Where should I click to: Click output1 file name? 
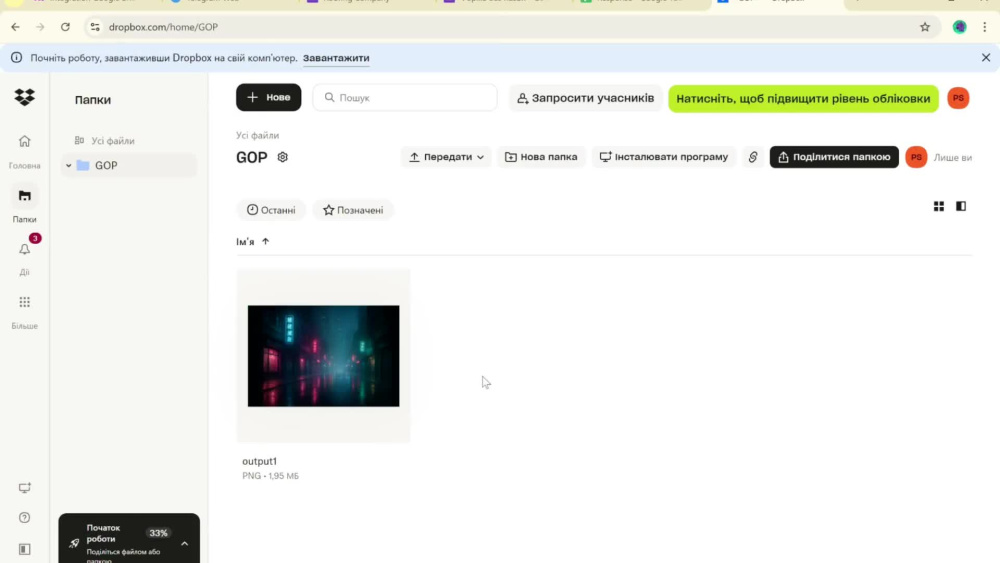point(259,461)
